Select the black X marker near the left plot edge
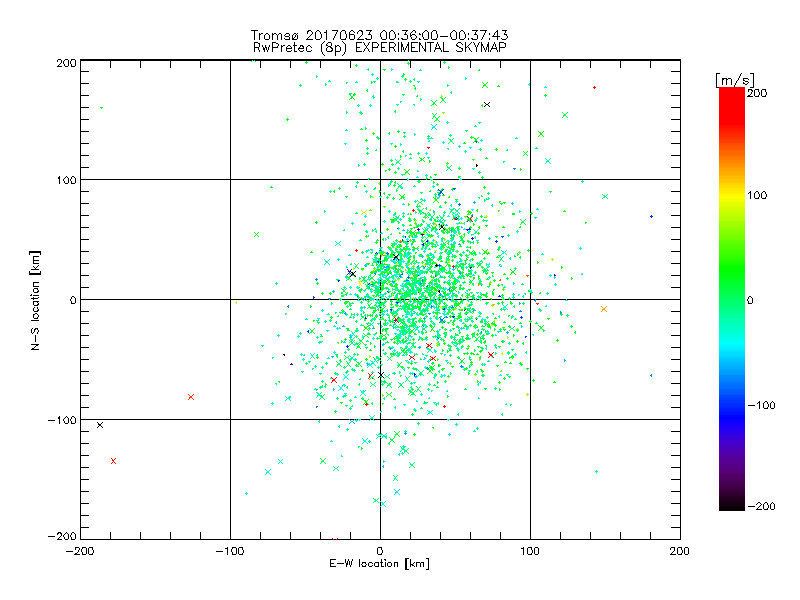800x600 pixels. (x=100, y=425)
